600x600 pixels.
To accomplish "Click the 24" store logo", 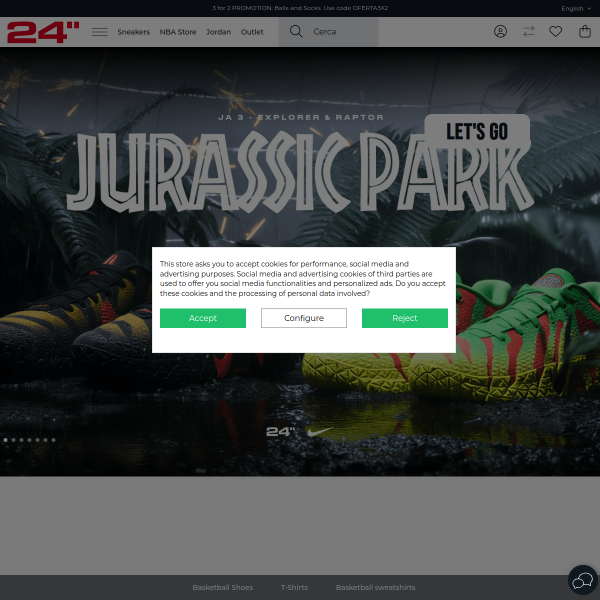I will [x=43, y=32].
